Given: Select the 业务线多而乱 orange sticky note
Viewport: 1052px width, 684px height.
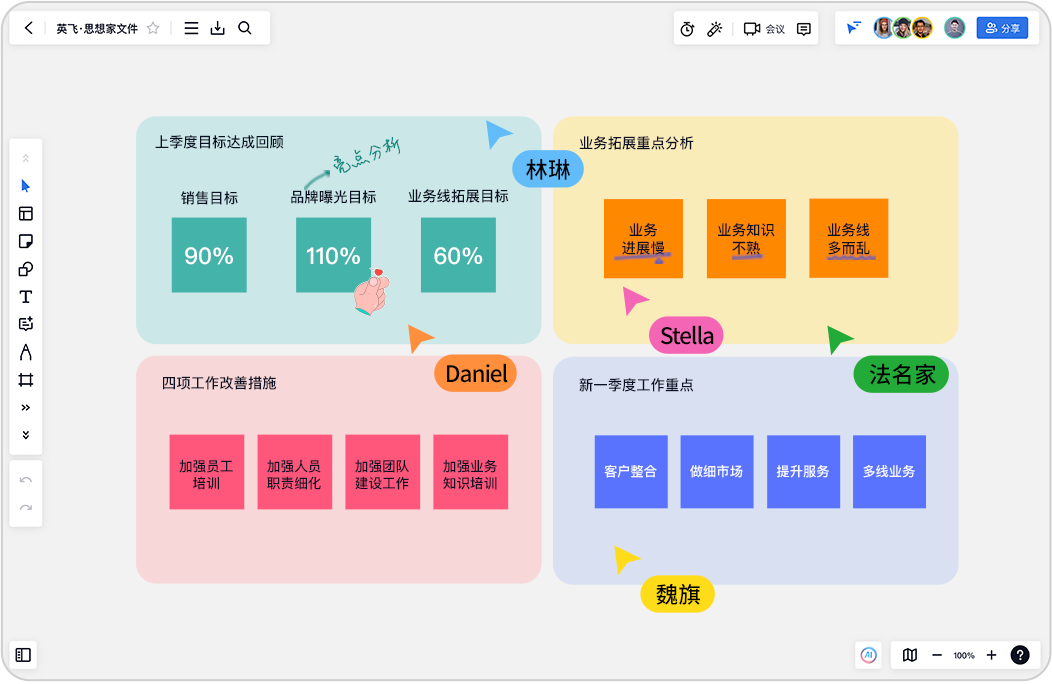Looking at the screenshot, I should tap(849, 238).
